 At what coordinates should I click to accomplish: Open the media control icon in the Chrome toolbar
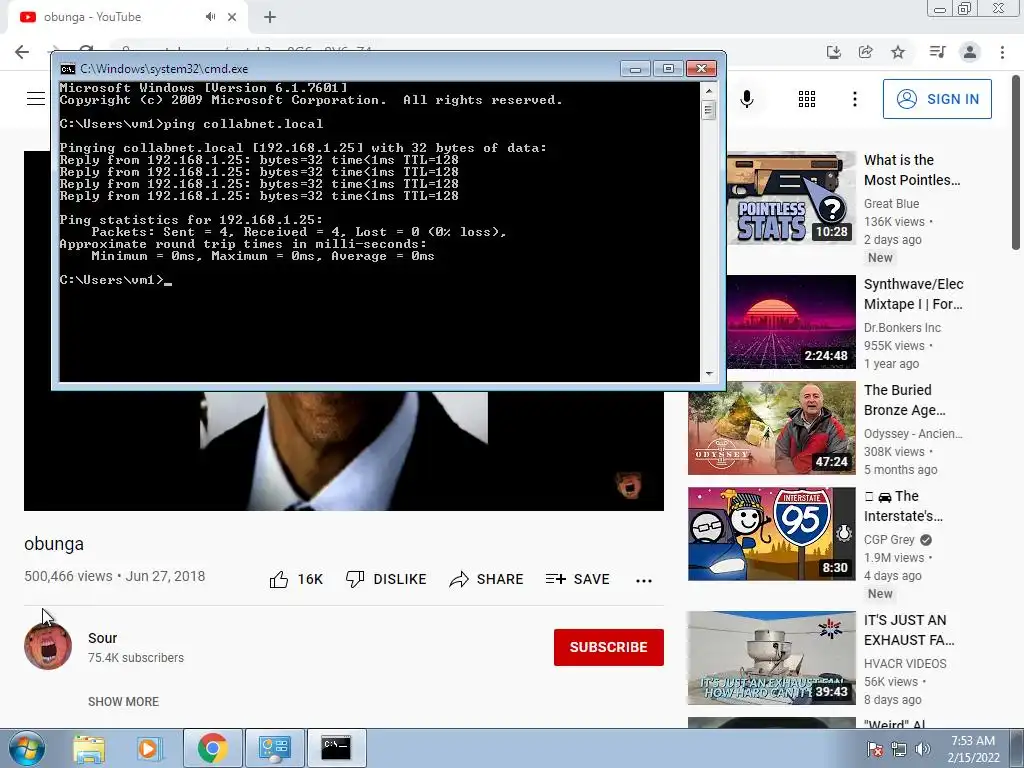click(x=938, y=52)
